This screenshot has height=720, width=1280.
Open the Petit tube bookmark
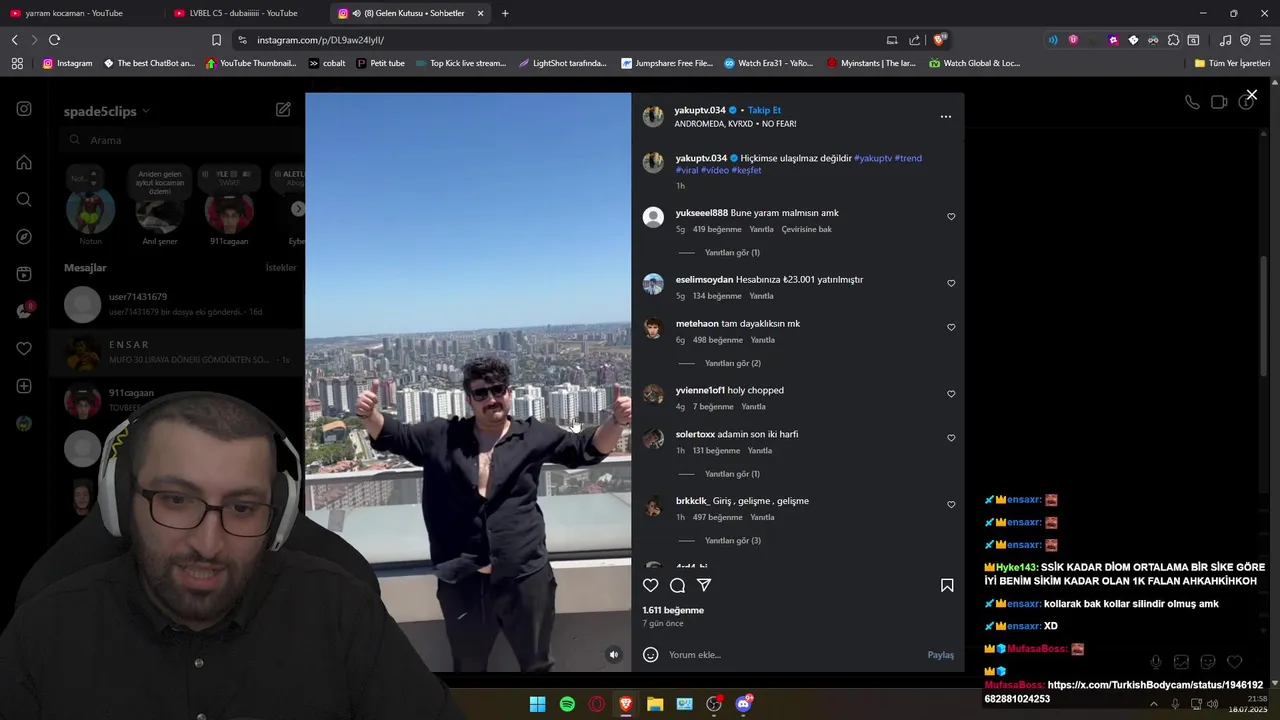tap(380, 63)
